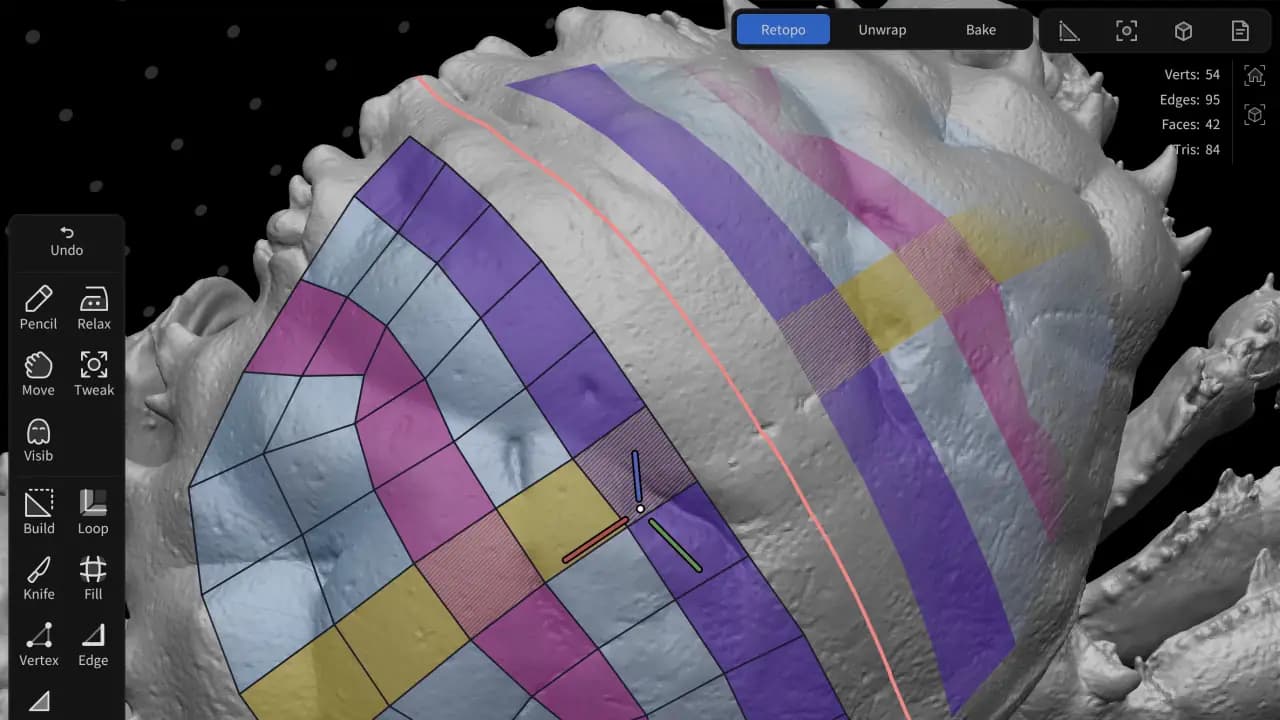Click the focus frame icon in top bar
This screenshot has height=720, width=1280.
[1126, 31]
